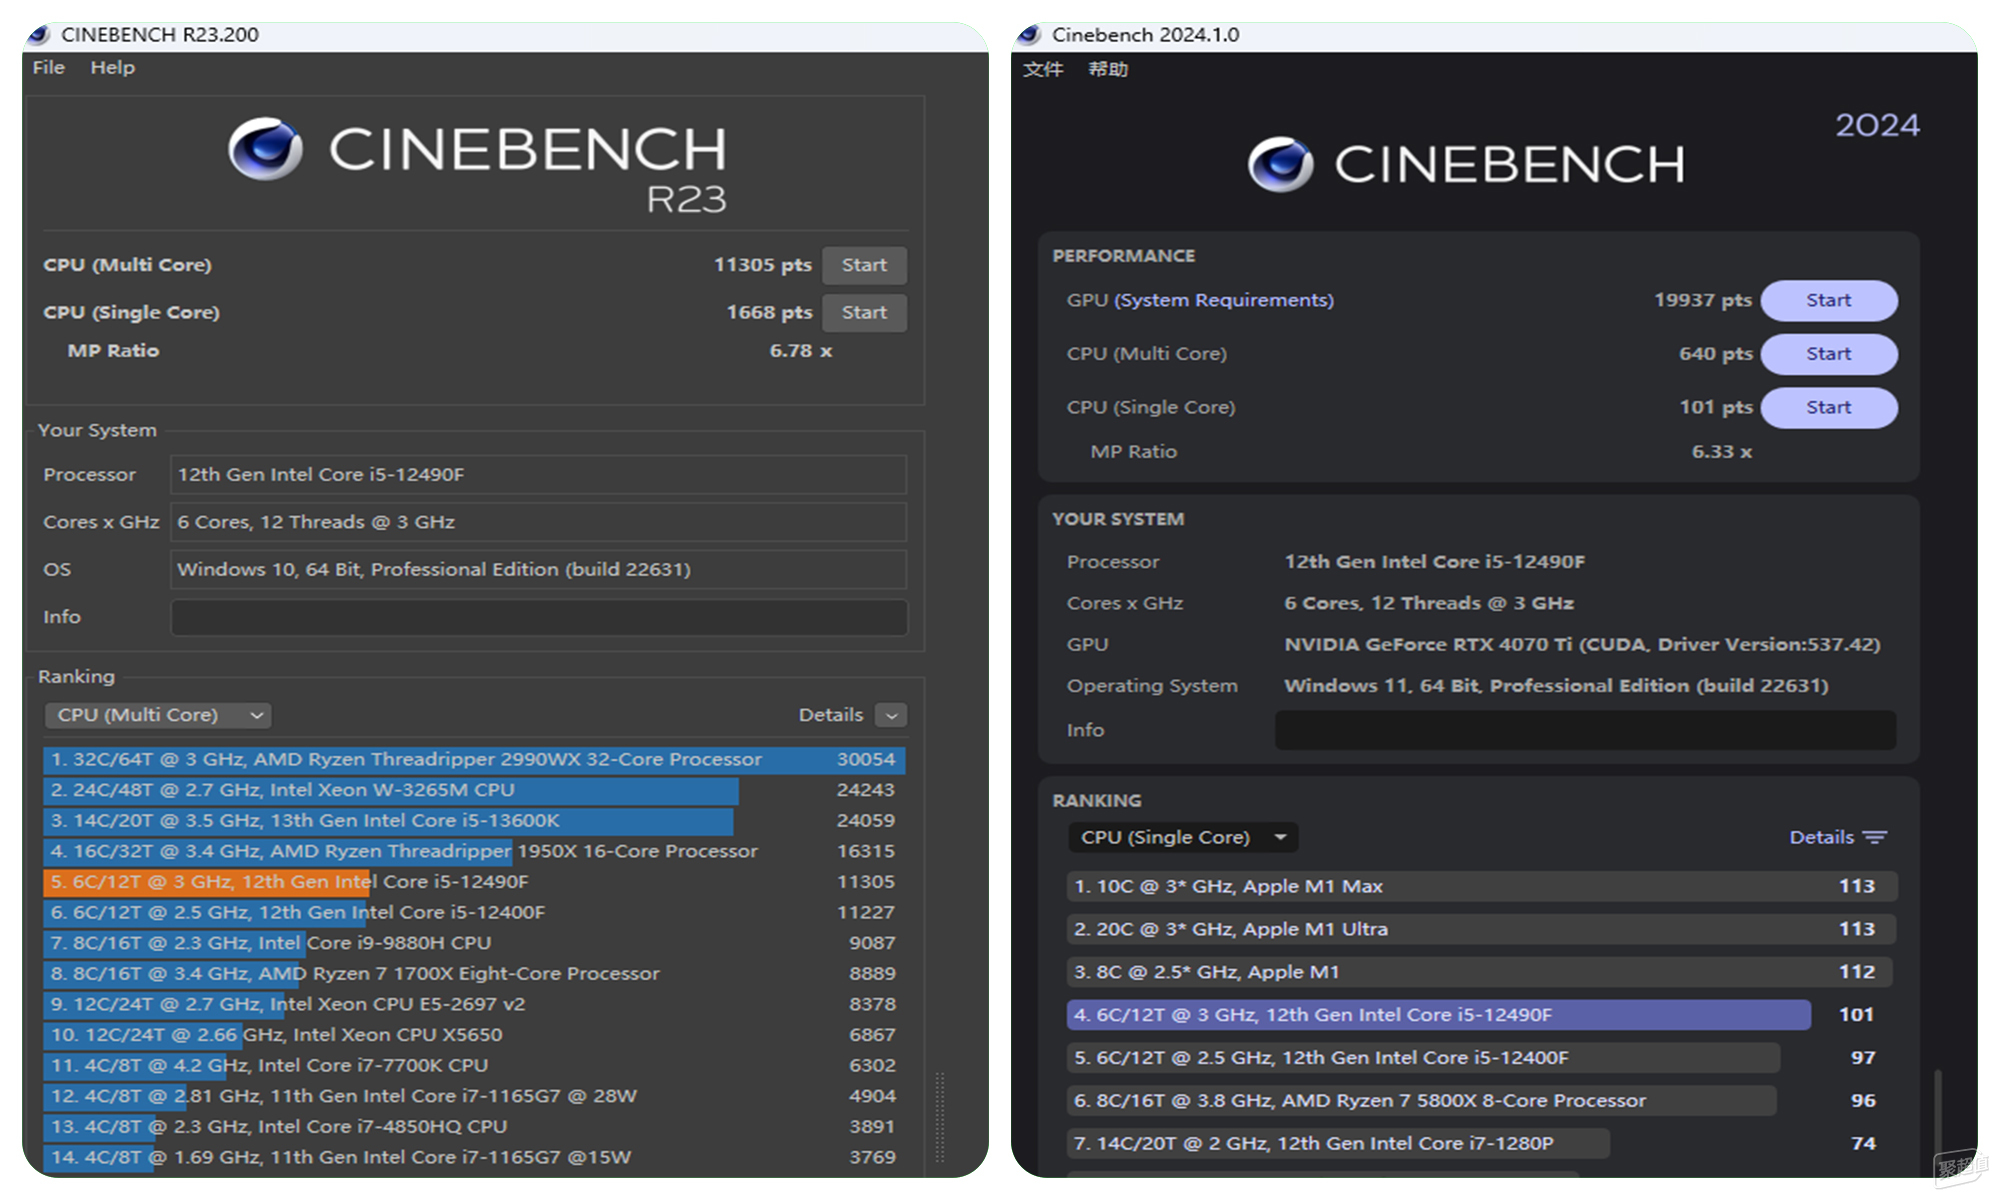
Task: Select the Ryzen 7 1700X ranking row
Action: [474, 973]
